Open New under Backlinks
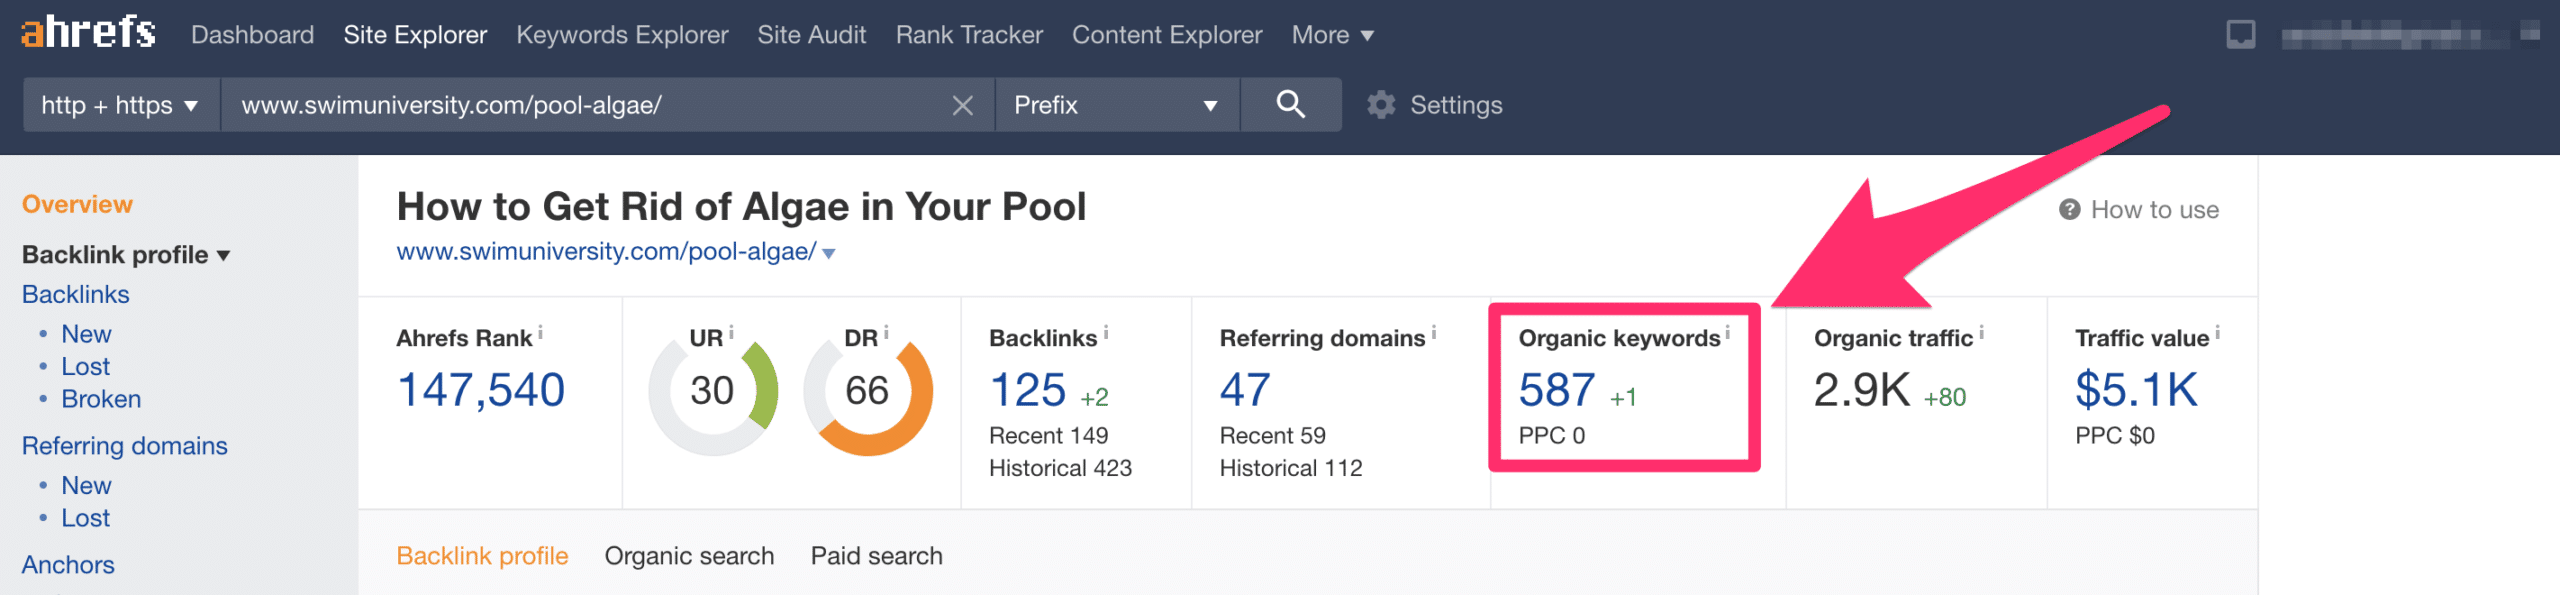 [86, 334]
